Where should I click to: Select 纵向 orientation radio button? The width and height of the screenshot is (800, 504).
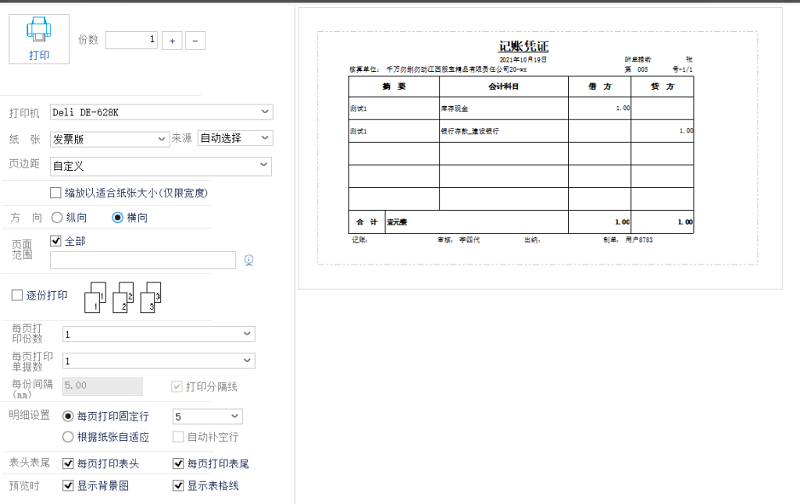tap(56, 217)
